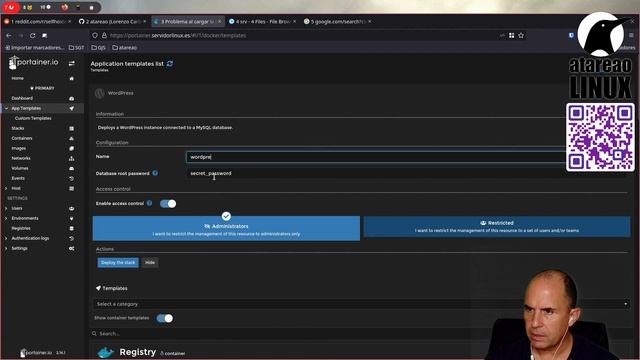Select the Restricted access option
Image resolution: width=640 pixels, height=360 pixels.
coord(497,227)
